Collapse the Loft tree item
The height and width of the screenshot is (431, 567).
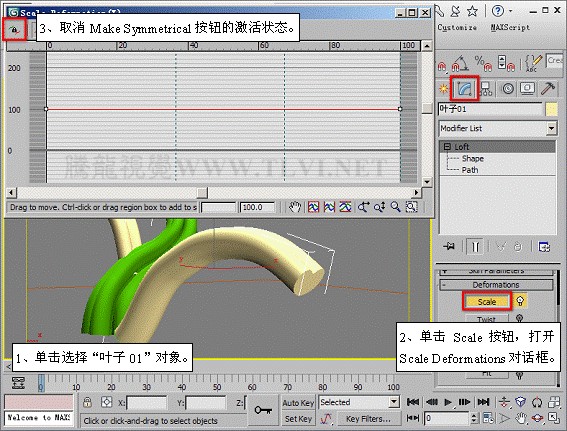point(447,146)
